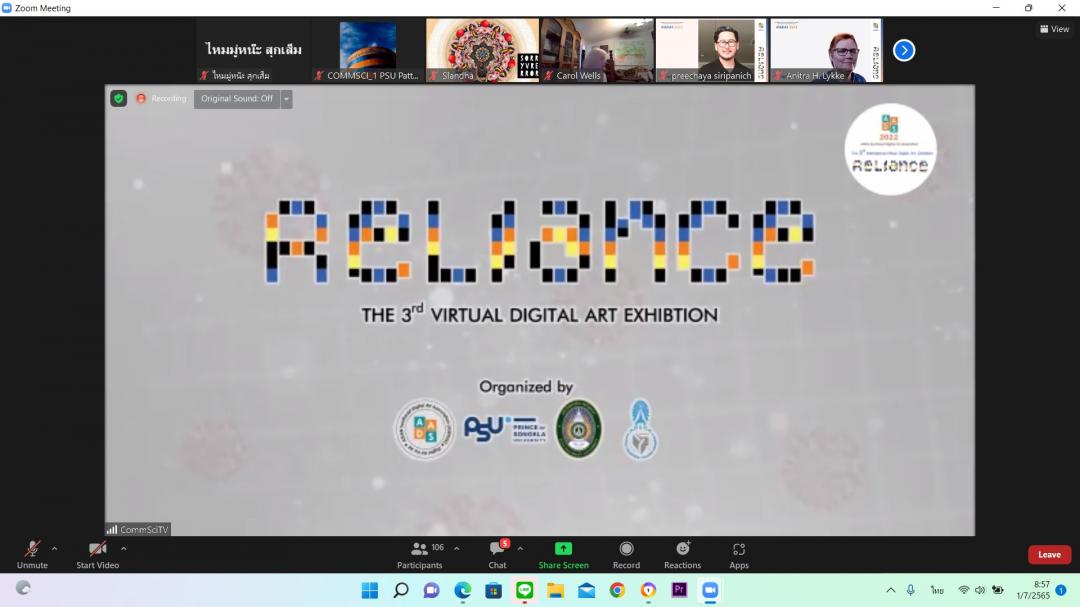Open the Apps panel
Viewport: 1080px width, 607px height.
(739, 554)
